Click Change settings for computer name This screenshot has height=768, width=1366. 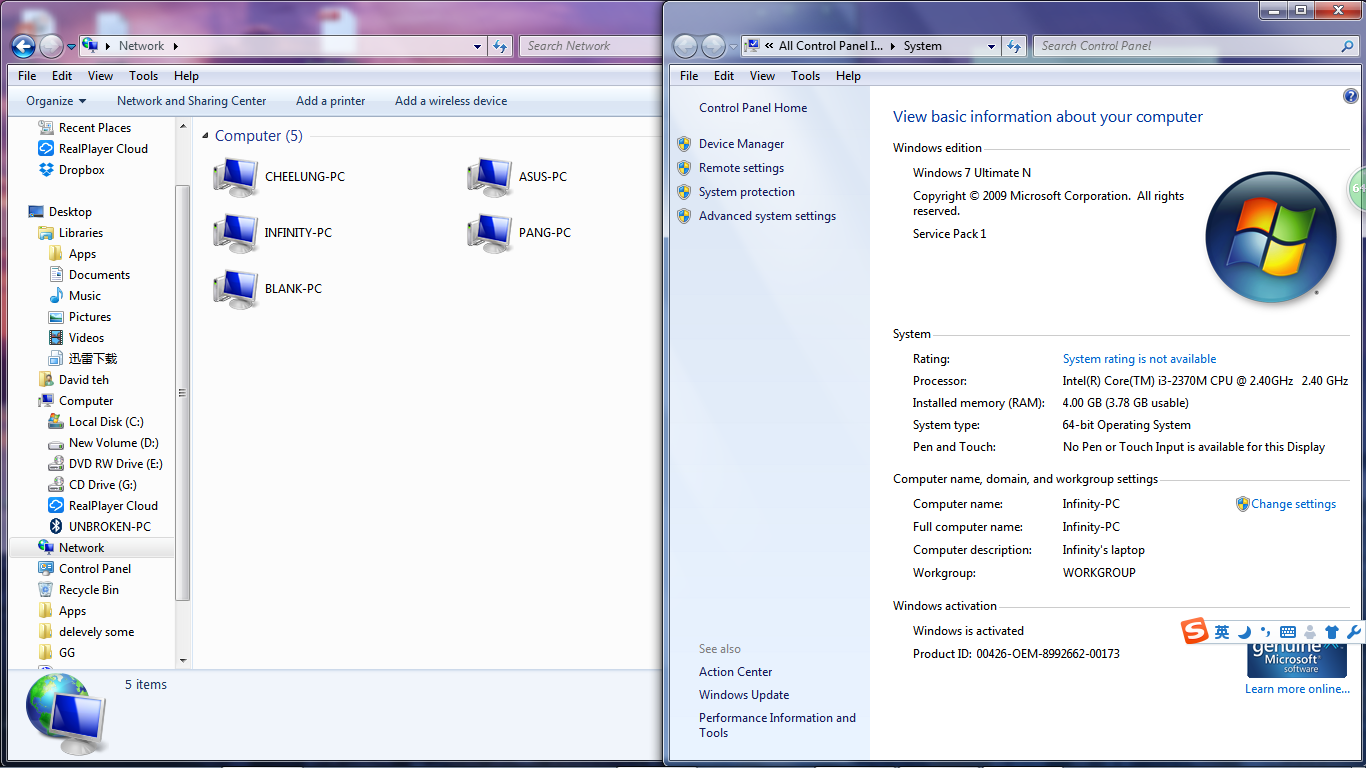[1293, 504]
